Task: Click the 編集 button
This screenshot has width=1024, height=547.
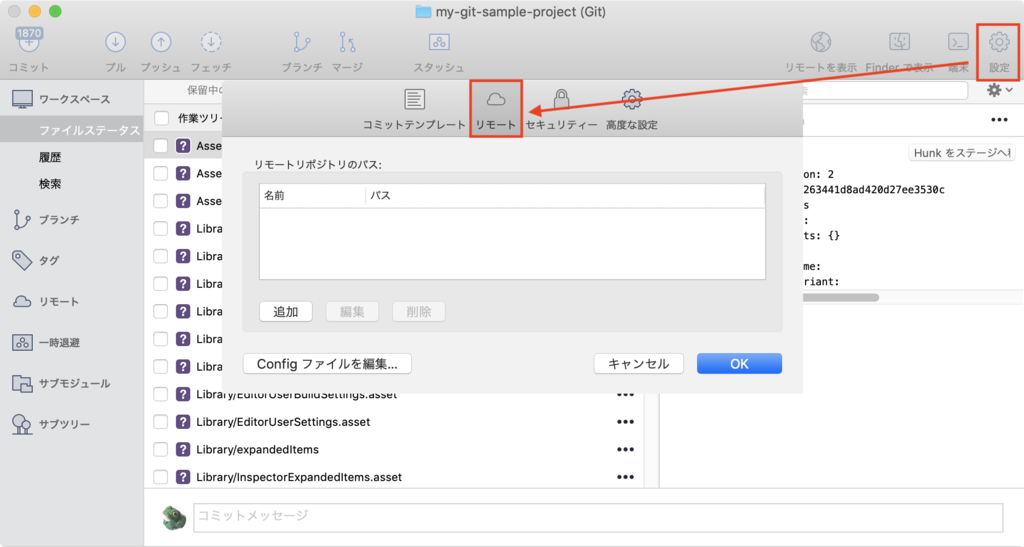Action: point(352,311)
